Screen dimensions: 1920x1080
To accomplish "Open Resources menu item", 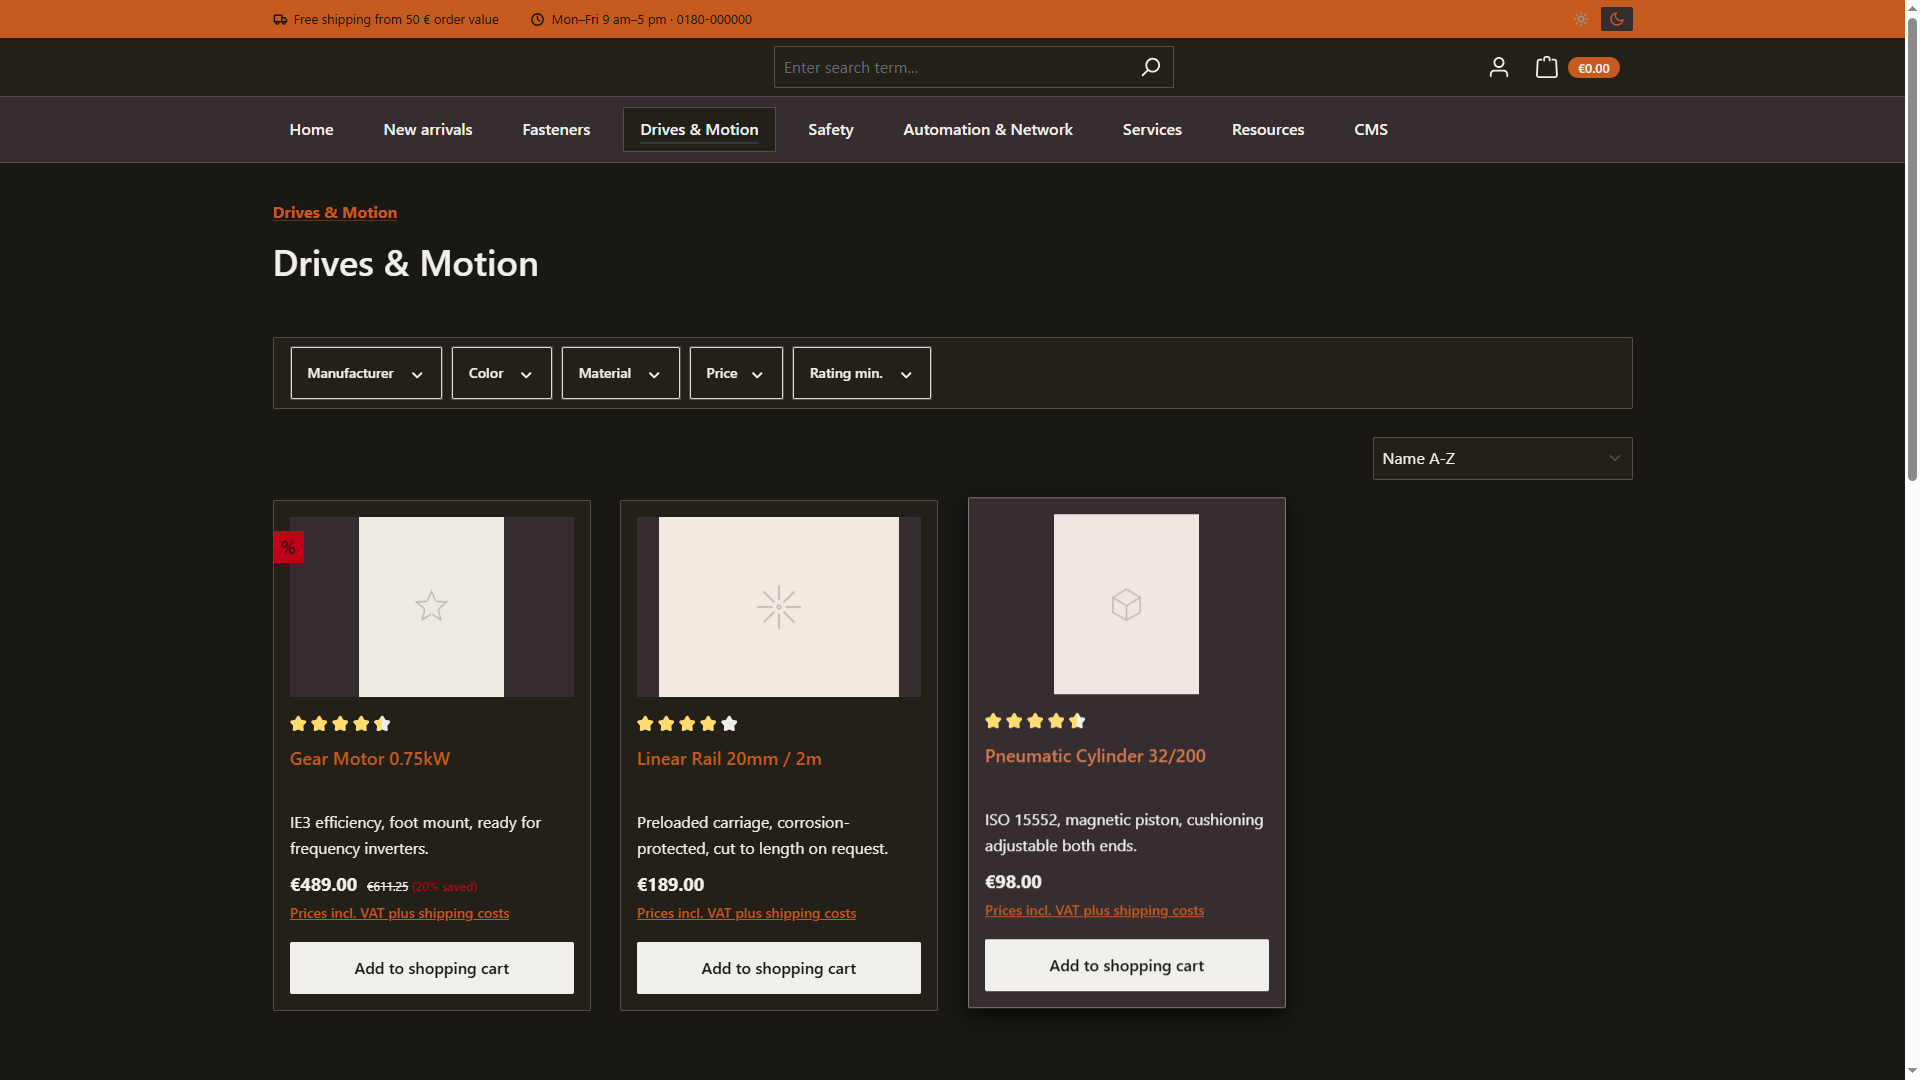I will click(x=1268, y=130).
